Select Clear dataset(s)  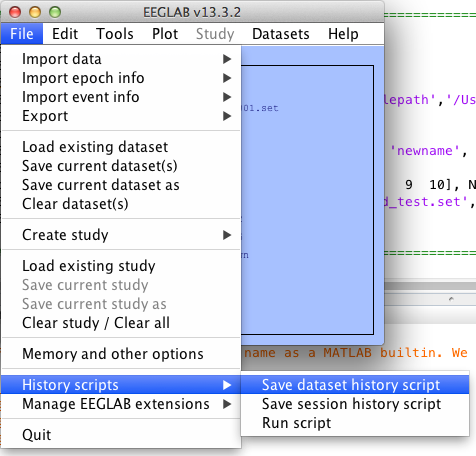click(x=121, y=204)
